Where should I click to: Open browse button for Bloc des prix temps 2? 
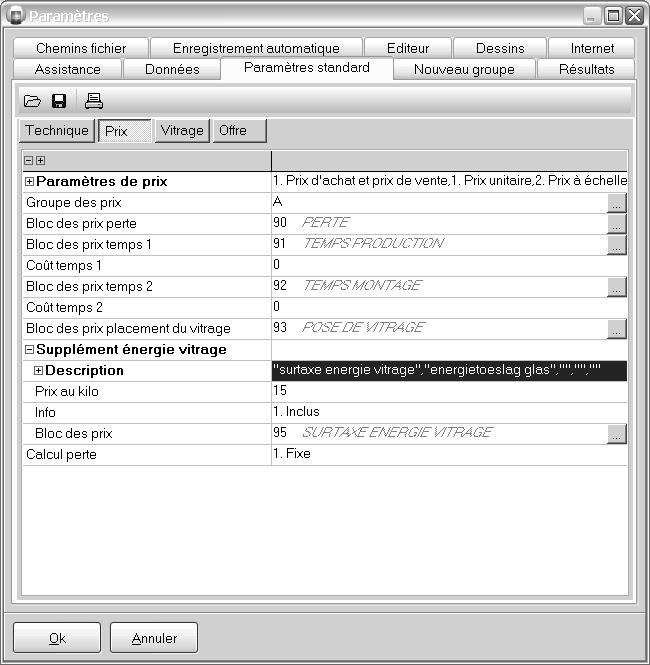click(617, 287)
